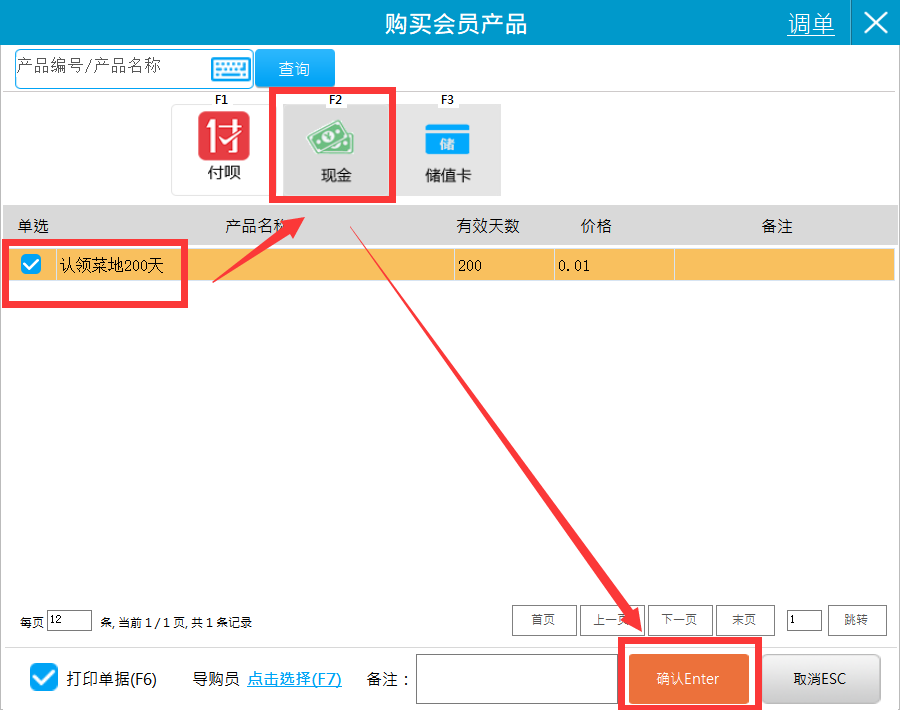The image size is (900, 710).
Task: Open the 调单 link in title bar
Action: tap(810, 24)
